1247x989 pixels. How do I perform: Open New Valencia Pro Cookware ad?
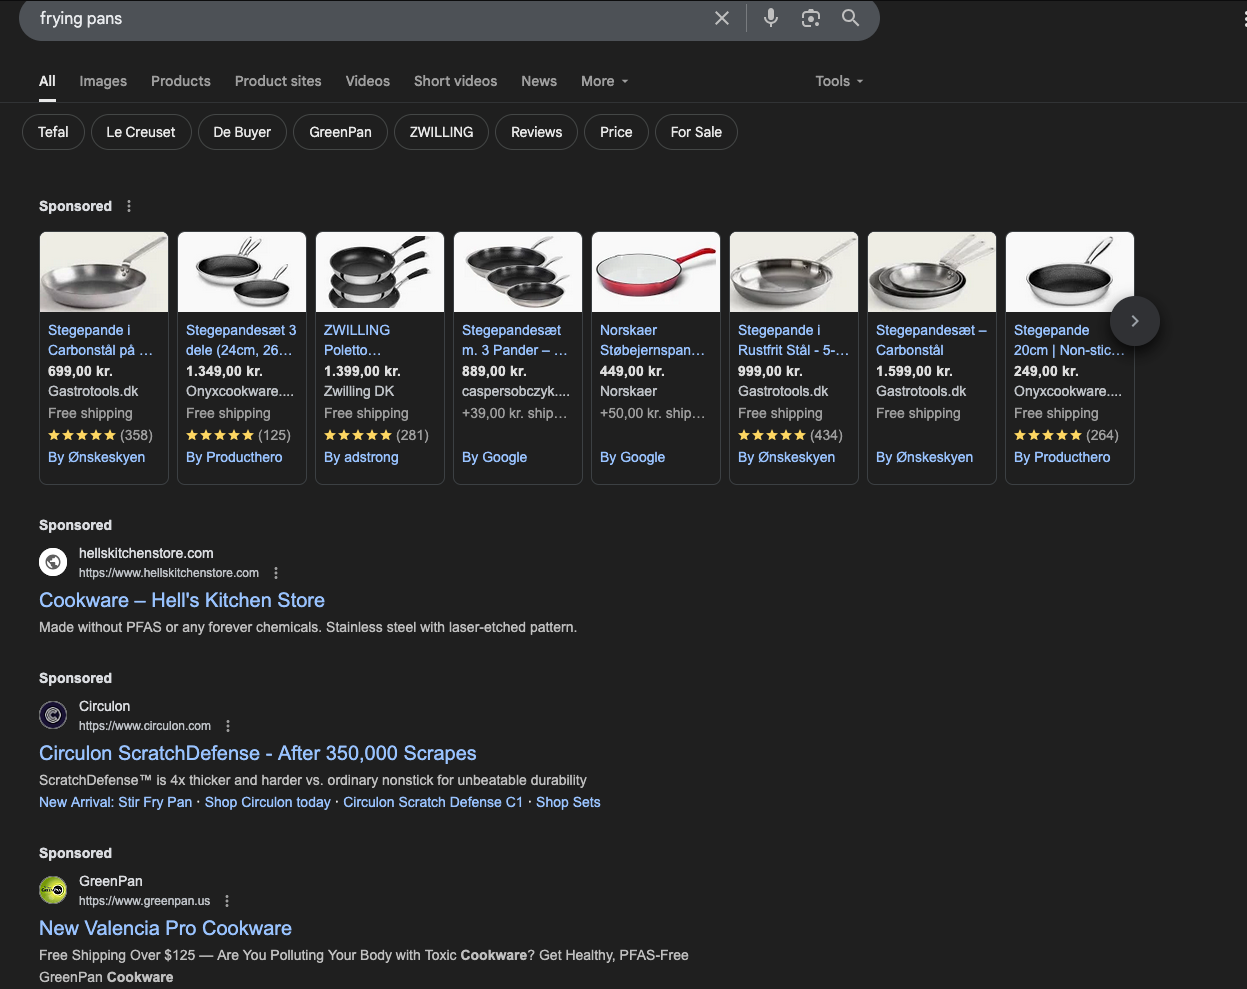[x=165, y=928]
